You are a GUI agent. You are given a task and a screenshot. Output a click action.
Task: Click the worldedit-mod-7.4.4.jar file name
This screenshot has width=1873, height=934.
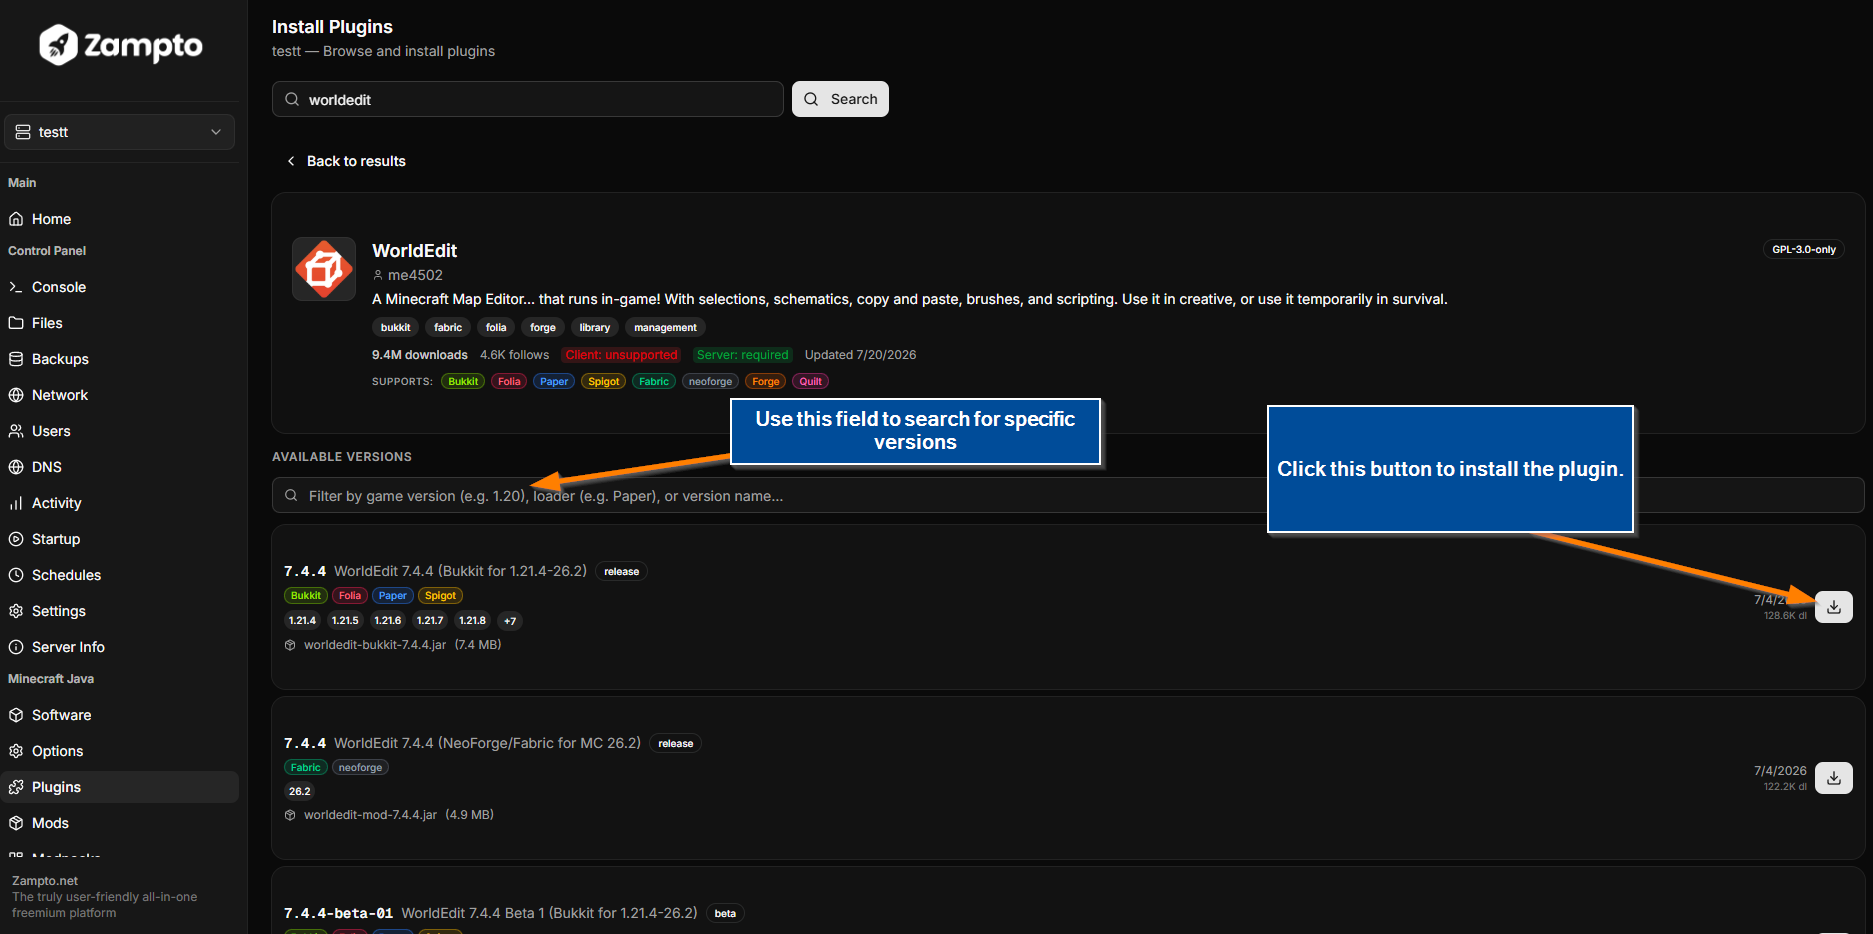coord(370,815)
